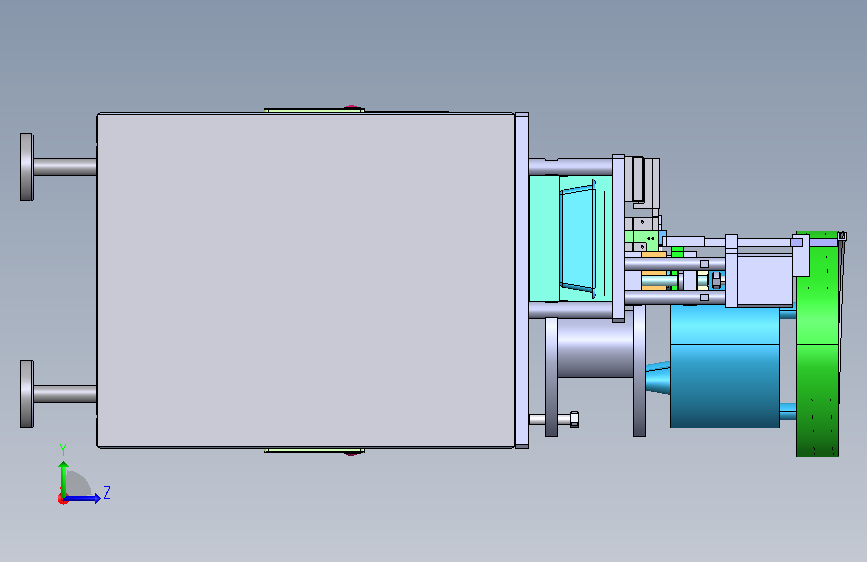This screenshot has width=867, height=562.
Task: Select the large green wheel on the far right
Action: point(817,344)
